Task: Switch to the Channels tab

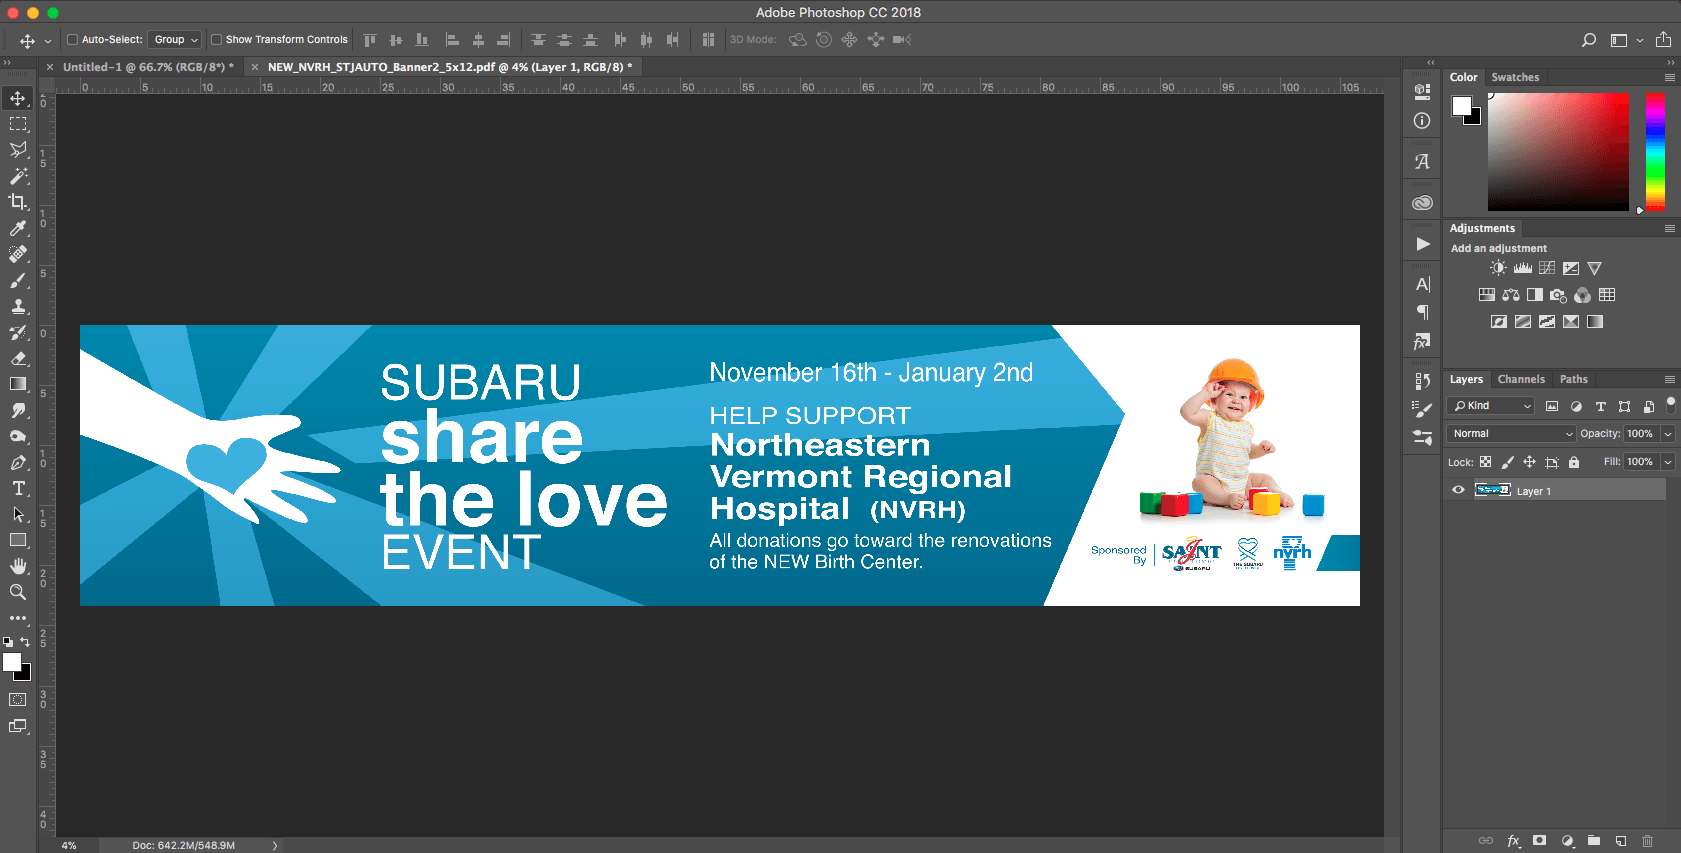Action: [x=1521, y=379]
